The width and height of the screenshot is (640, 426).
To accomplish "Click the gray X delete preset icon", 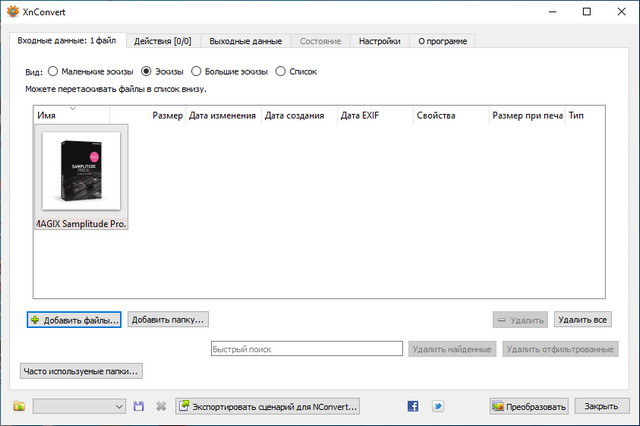I will click(160, 406).
